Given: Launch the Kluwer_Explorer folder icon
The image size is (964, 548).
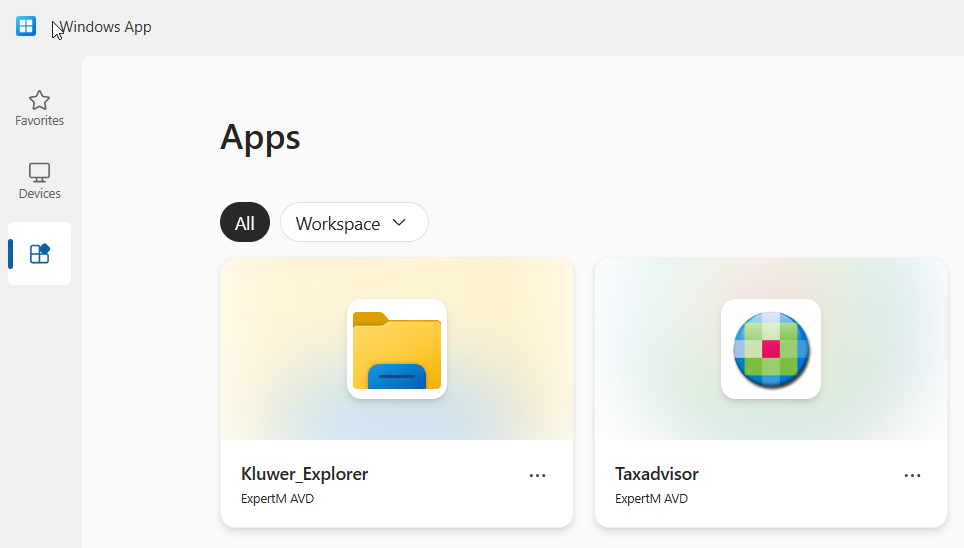Looking at the screenshot, I should coord(396,349).
